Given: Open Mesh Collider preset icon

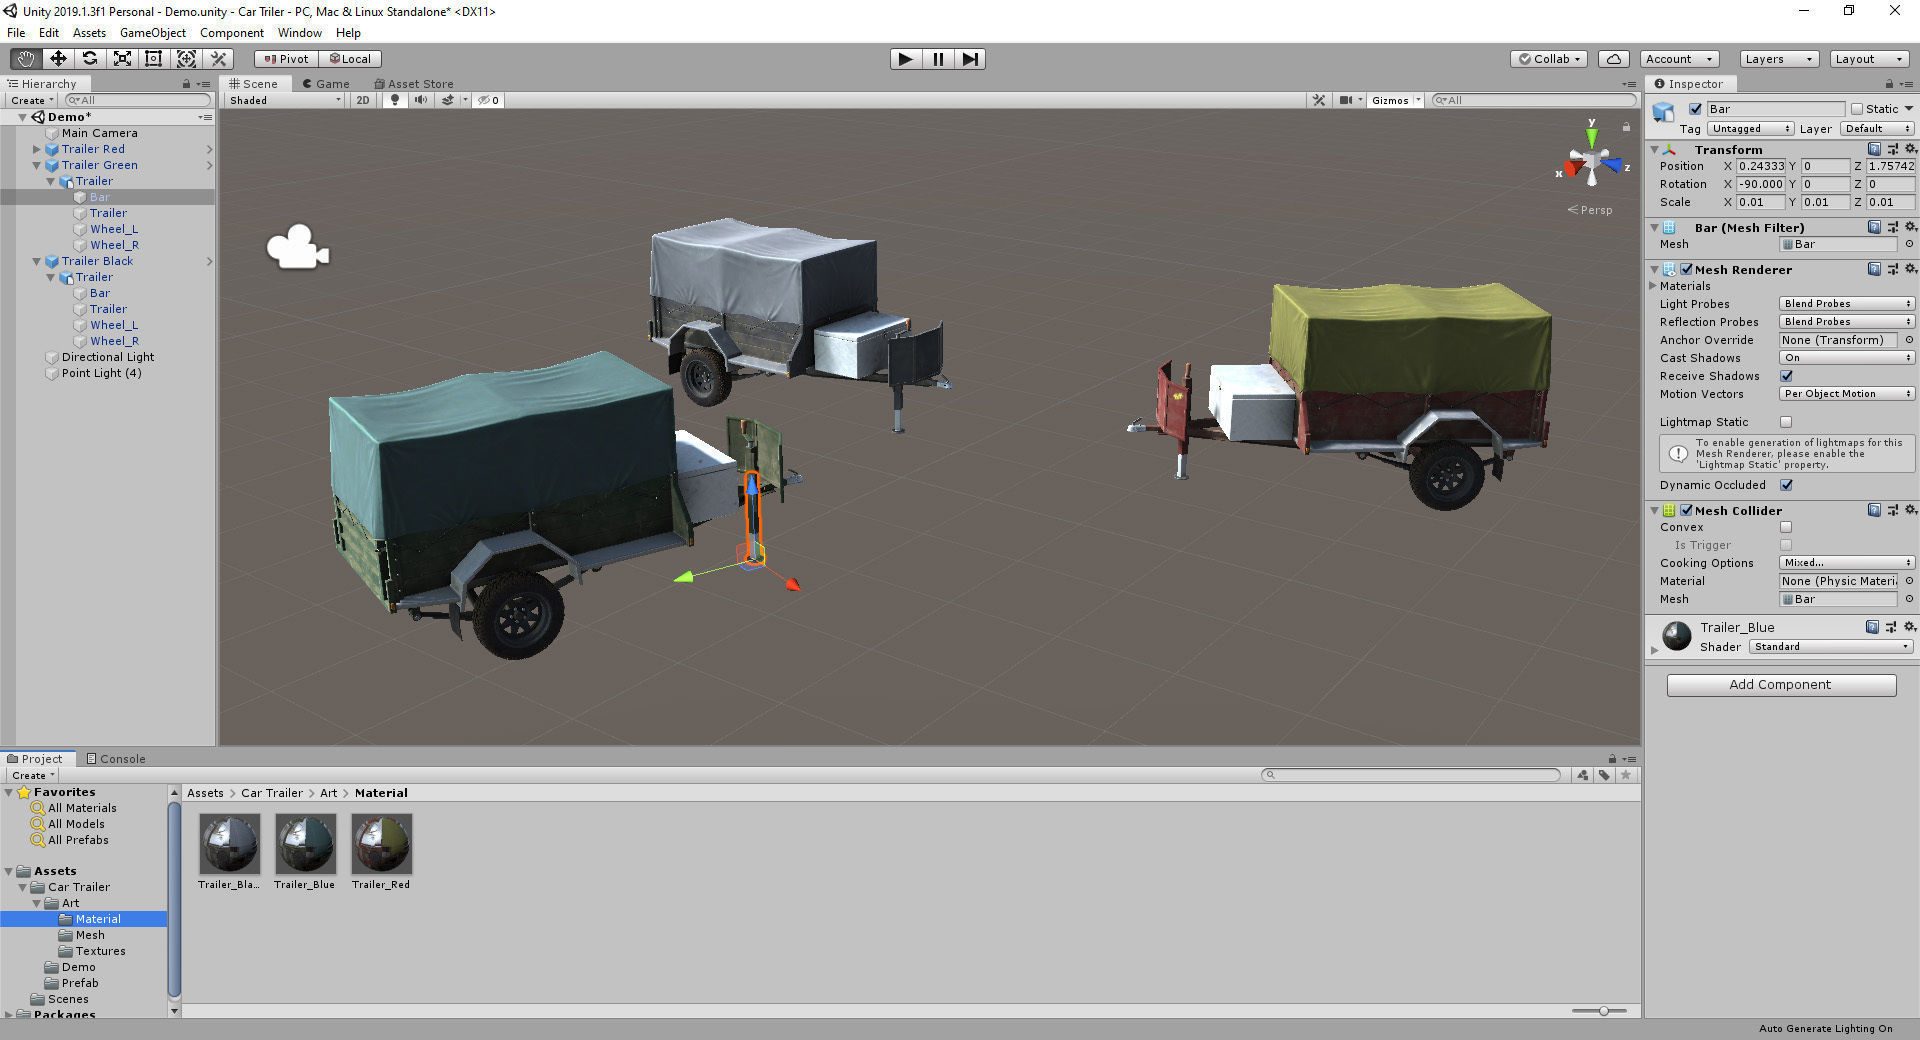Looking at the screenshot, I should pos(1892,510).
